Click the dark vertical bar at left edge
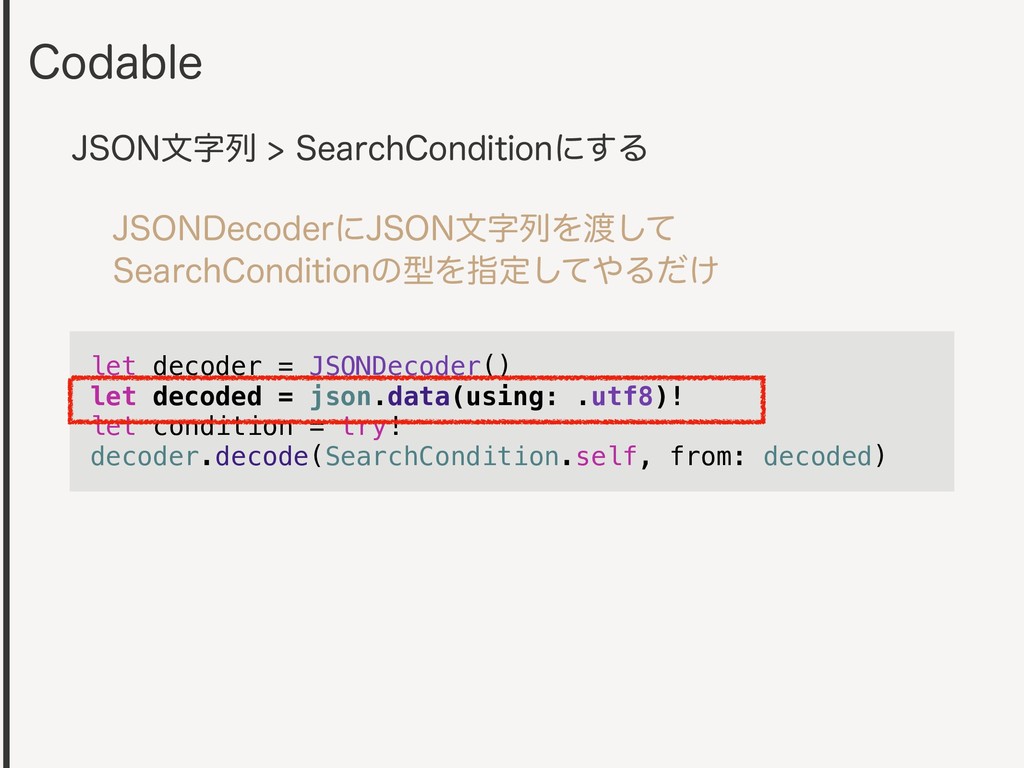Image resolution: width=1024 pixels, height=768 pixels. click(x=5, y=384)
